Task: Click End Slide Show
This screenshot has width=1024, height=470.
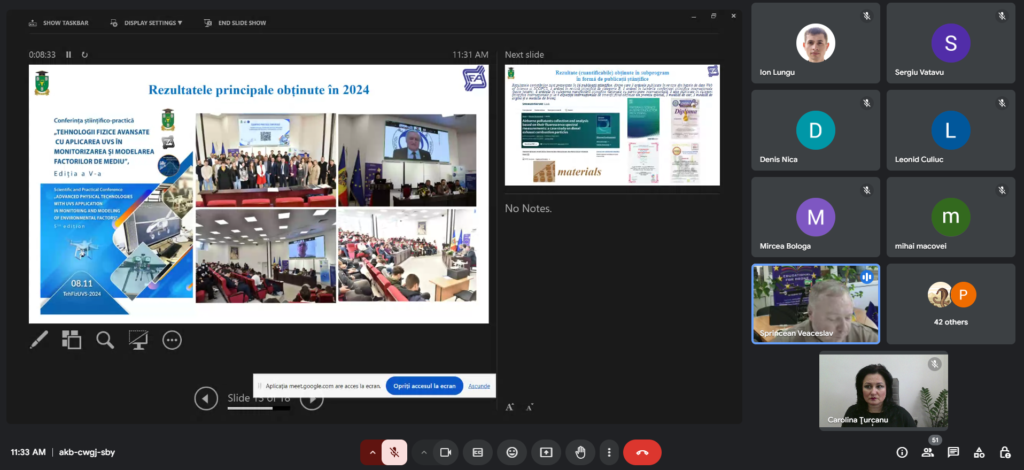Action: 235,22
